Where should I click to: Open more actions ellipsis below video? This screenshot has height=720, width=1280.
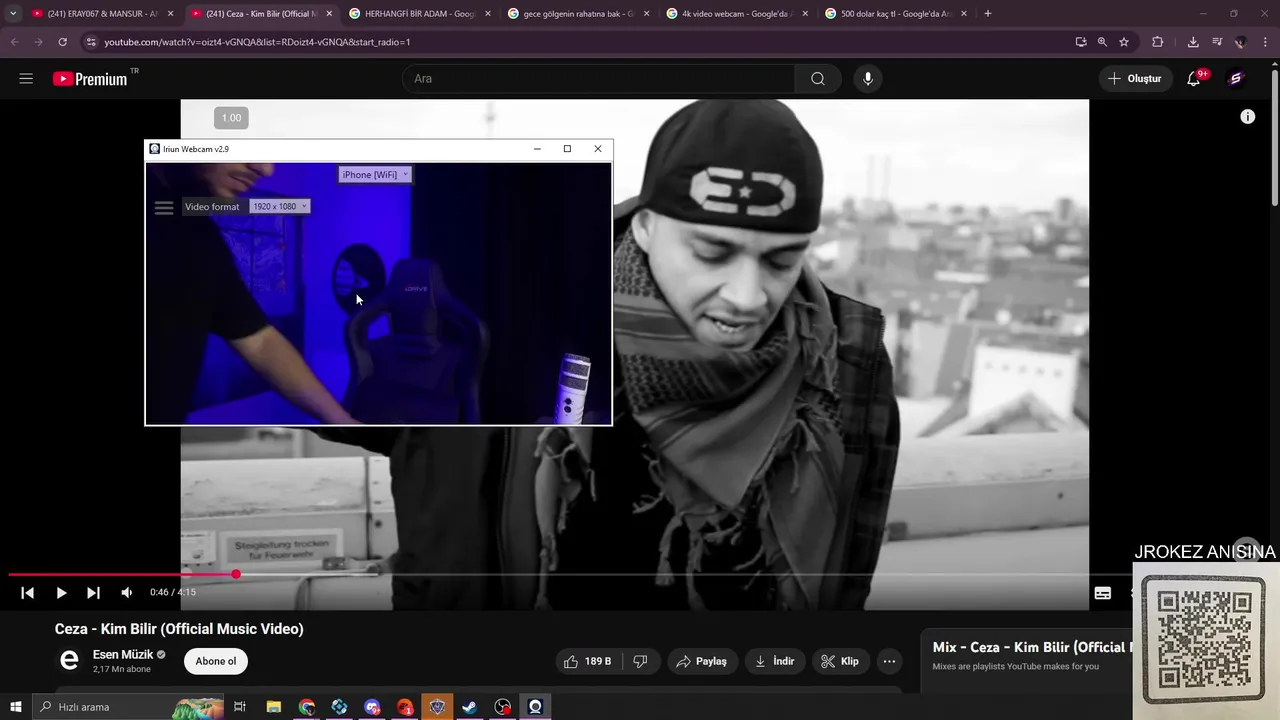click(x=889, y=661)
